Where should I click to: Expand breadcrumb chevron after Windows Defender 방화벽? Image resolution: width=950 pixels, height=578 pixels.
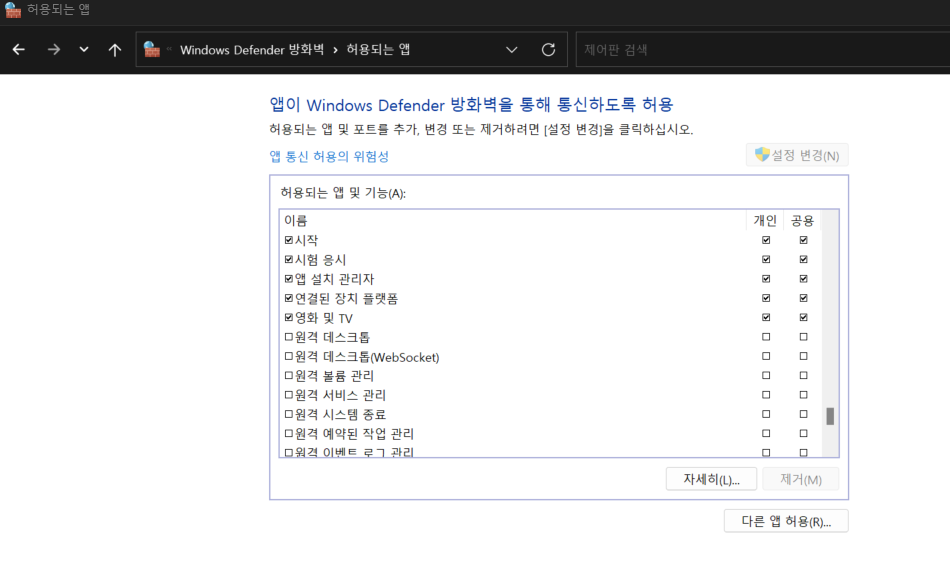335,50
